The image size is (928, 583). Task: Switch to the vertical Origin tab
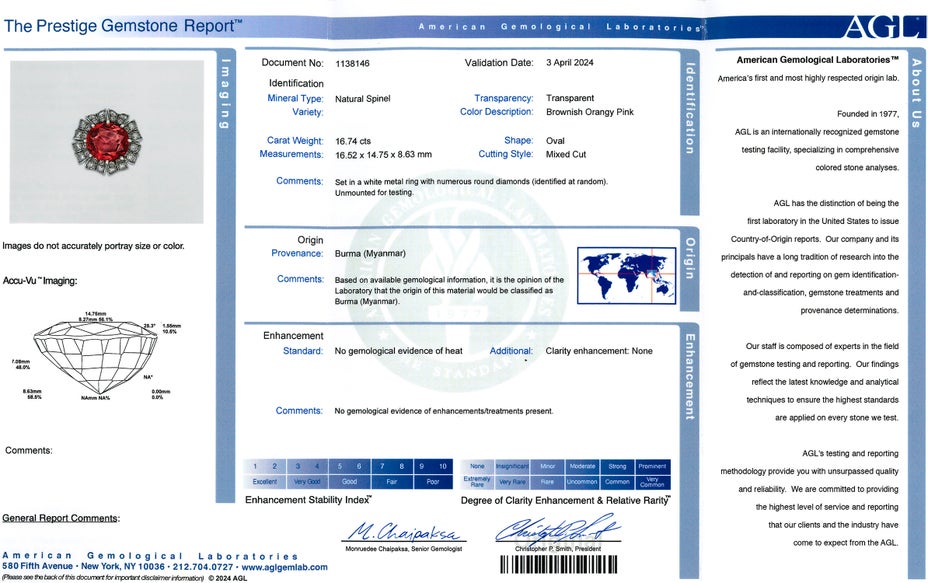pos(688,258)
